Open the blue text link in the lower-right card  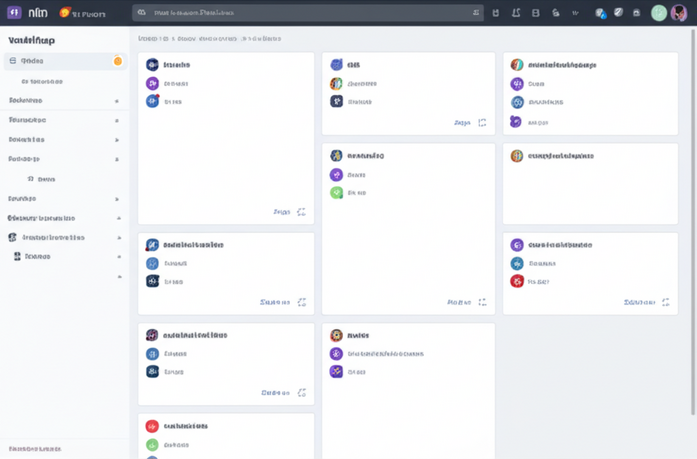(639, 302)
